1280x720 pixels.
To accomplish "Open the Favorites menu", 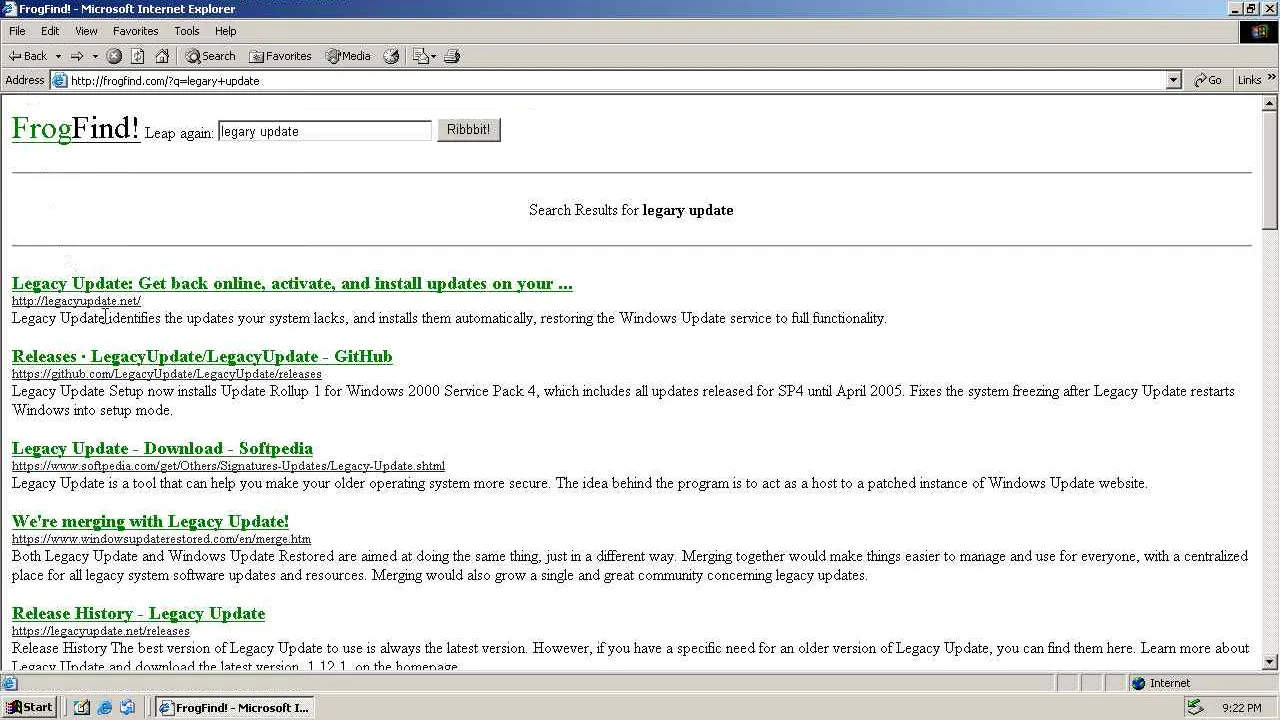I will [136, 31].
